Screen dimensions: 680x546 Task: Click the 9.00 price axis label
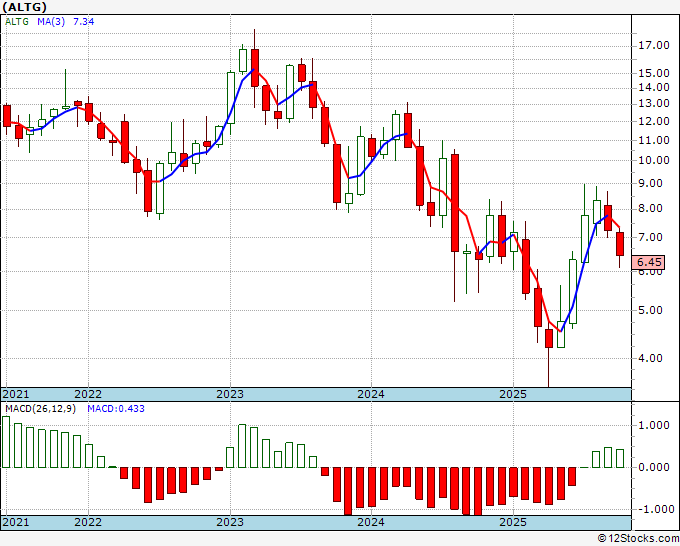pos(651,183)
